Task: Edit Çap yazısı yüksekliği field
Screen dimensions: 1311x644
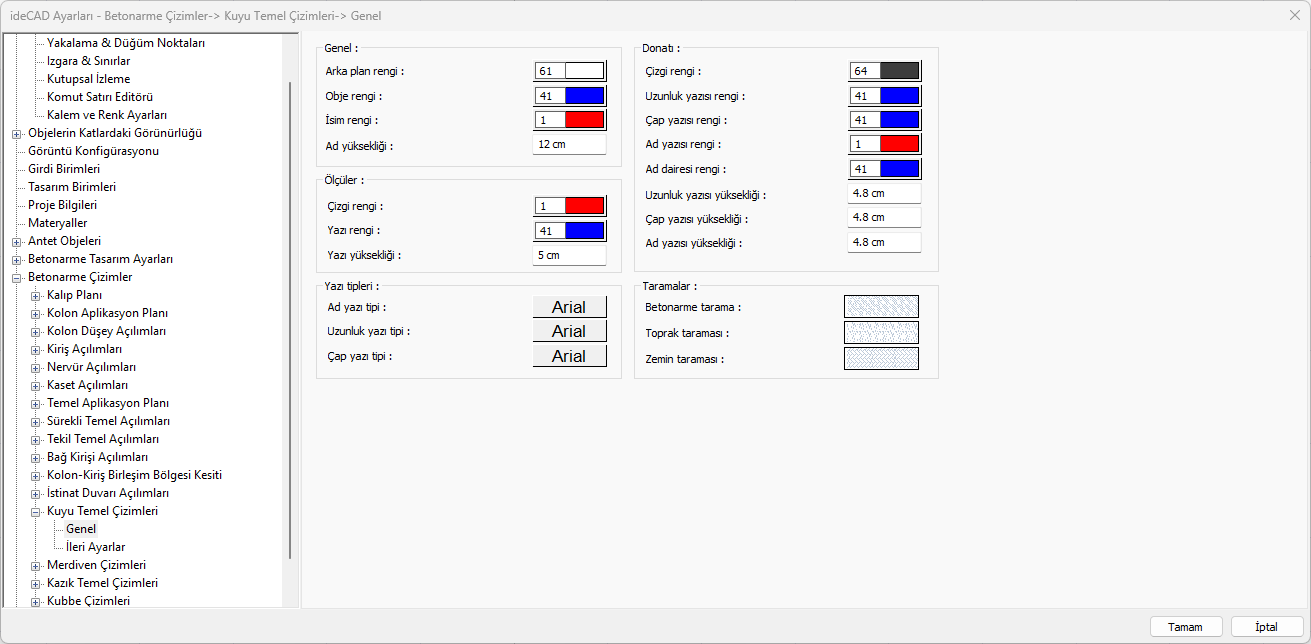Action: 885,218
